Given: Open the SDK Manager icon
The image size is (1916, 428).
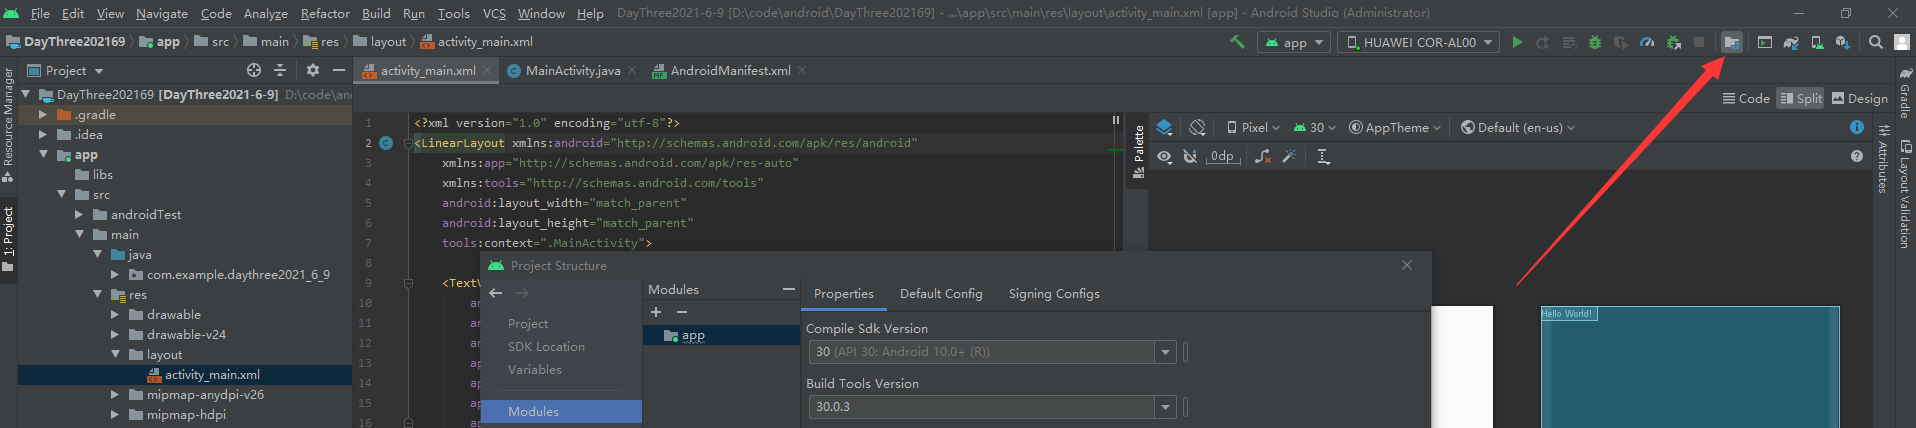Looking at the screenshot, I should 1843,42.
